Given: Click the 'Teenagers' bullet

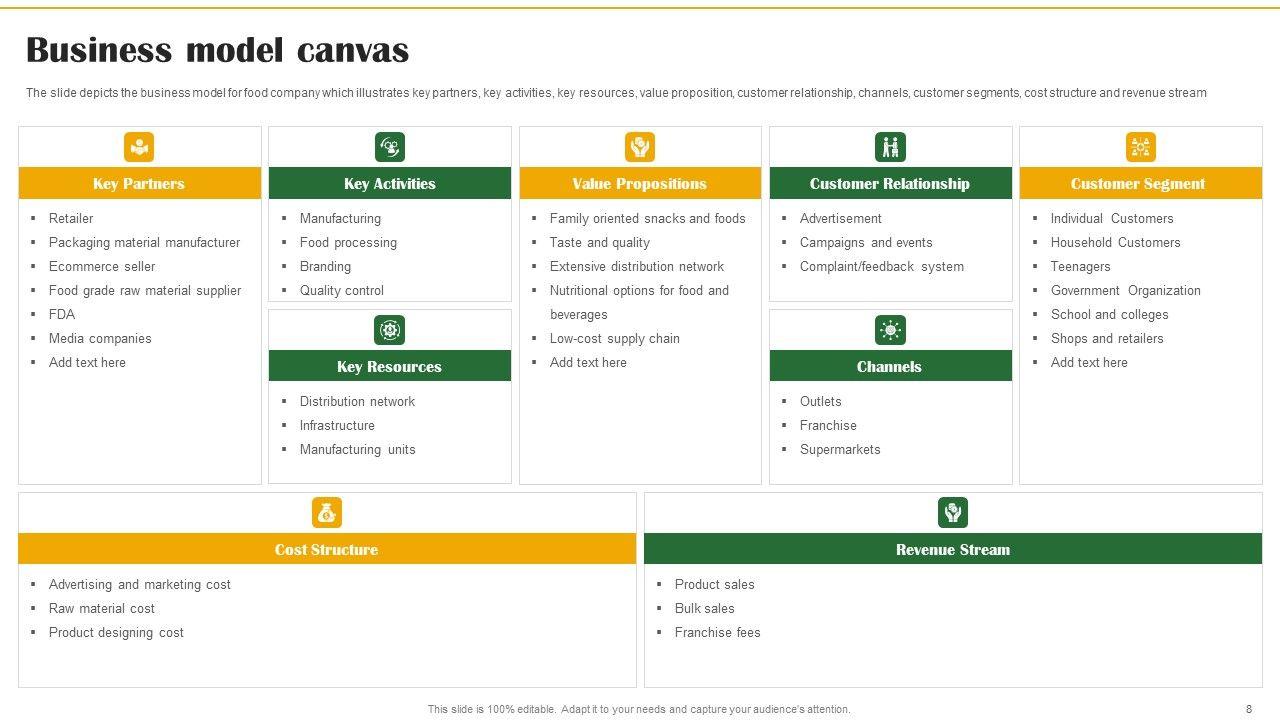Looking at the screenshot, I should point(1080,266).
